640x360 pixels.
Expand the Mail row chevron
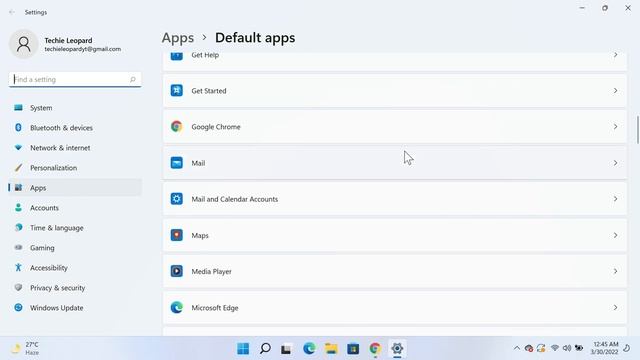point(615,163)
